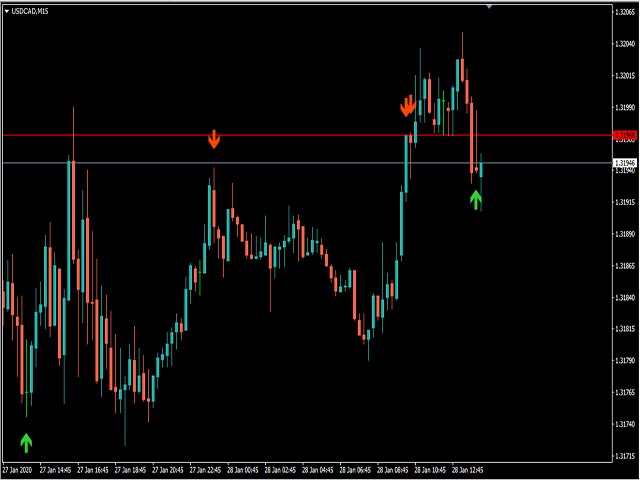
Task: Click price axis value 1.31790
Action: [x=625, y=361]
